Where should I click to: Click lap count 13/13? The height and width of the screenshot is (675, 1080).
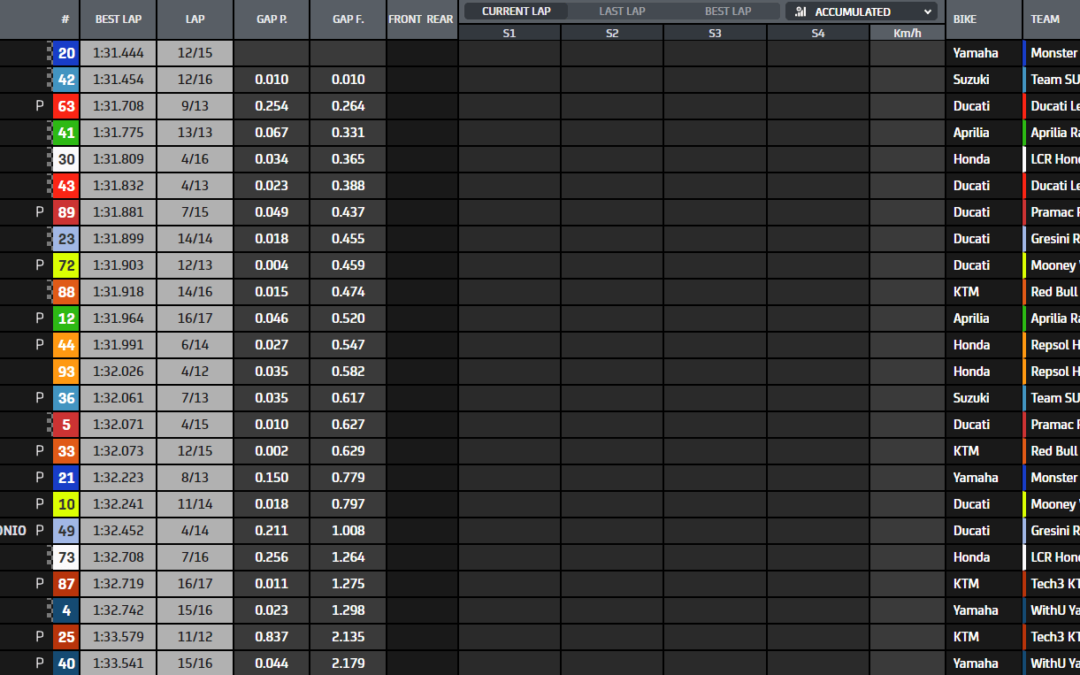[x=195, y=133]
